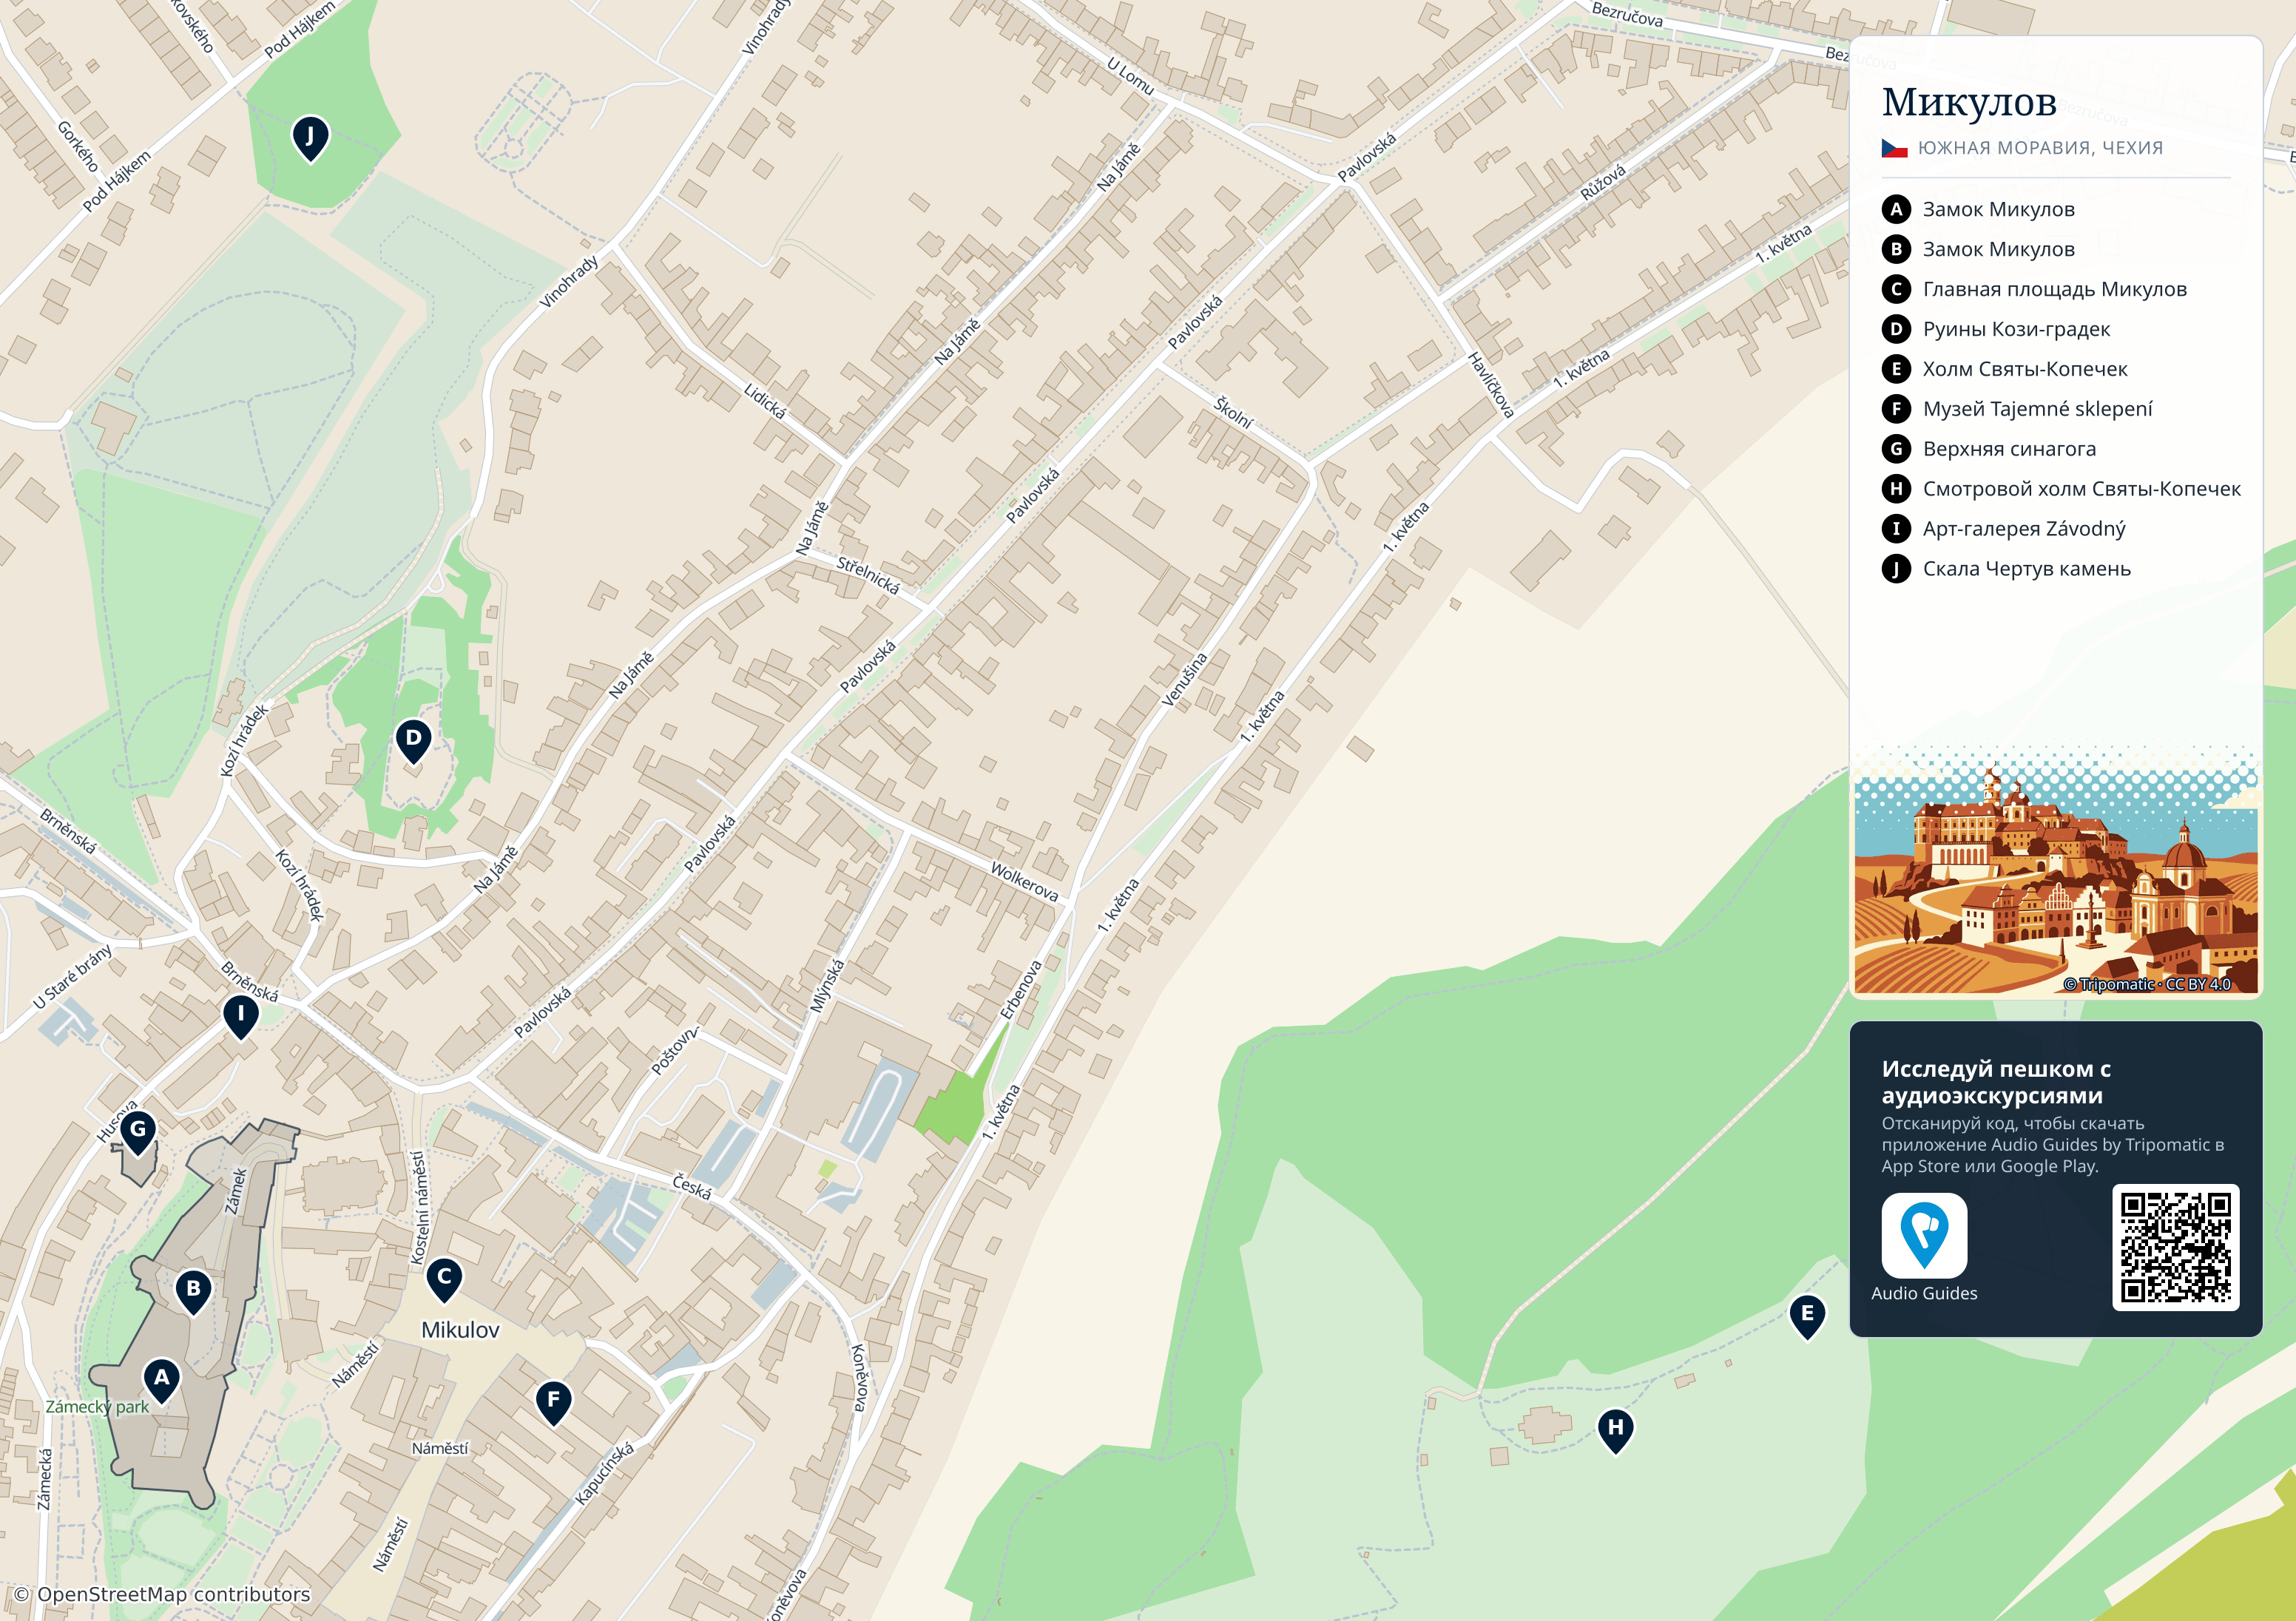Screen dimensions: 2296x1621
Task: Click legend badge E in the list
Action: tap(1896, 369)
